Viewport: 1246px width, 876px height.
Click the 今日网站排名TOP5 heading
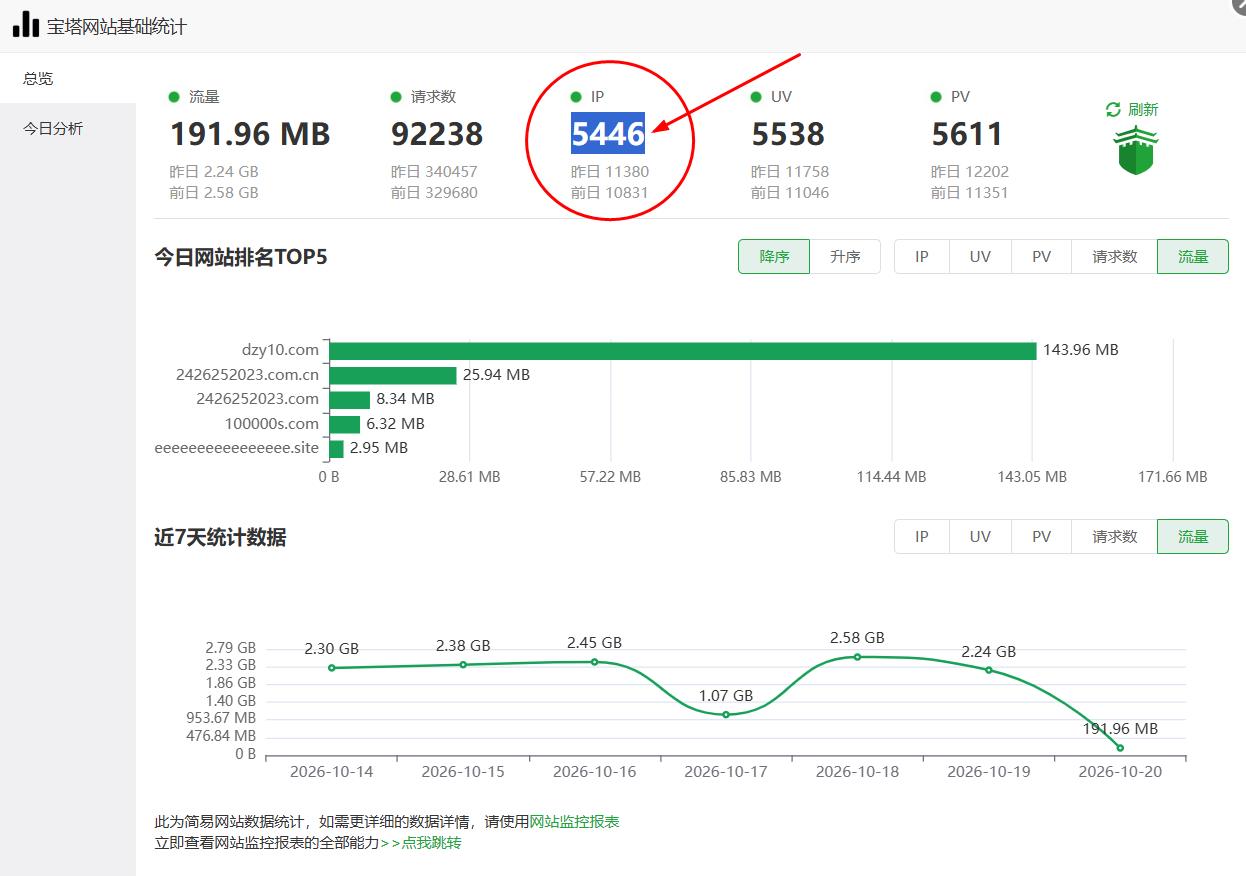pos(241,257)
